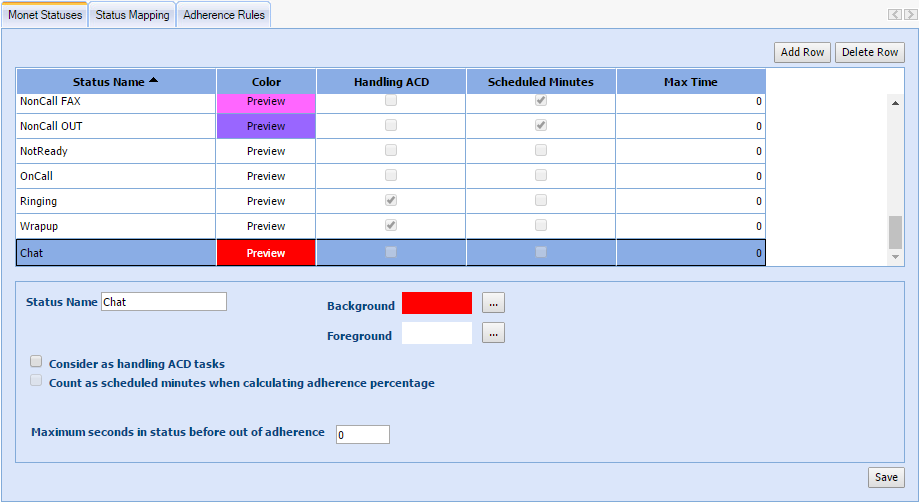Sort by the Status Name column header
The image size is (920, 503).
pos(115,82)
